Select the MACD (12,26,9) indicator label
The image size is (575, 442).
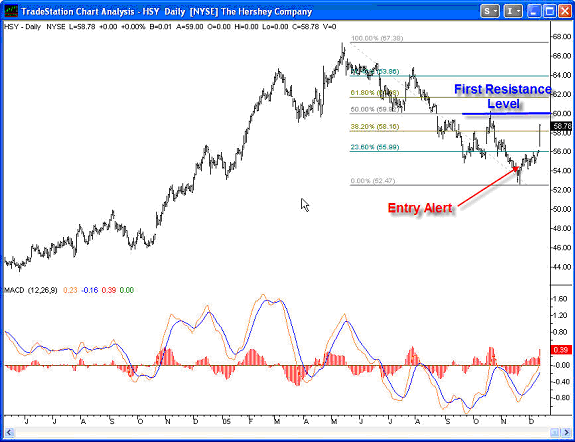coord(31,290)
